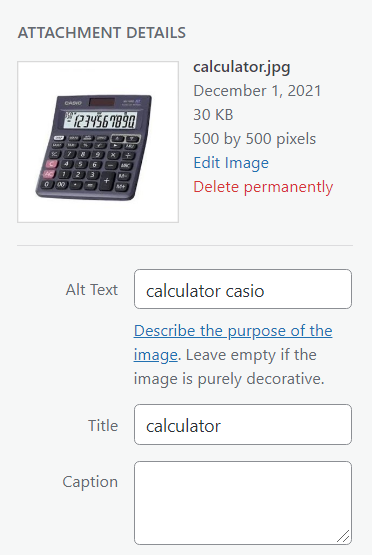Focus the Title field containing calculator
Image resolution: width=372 pixels, height=555 pixels.
[243, 424]
